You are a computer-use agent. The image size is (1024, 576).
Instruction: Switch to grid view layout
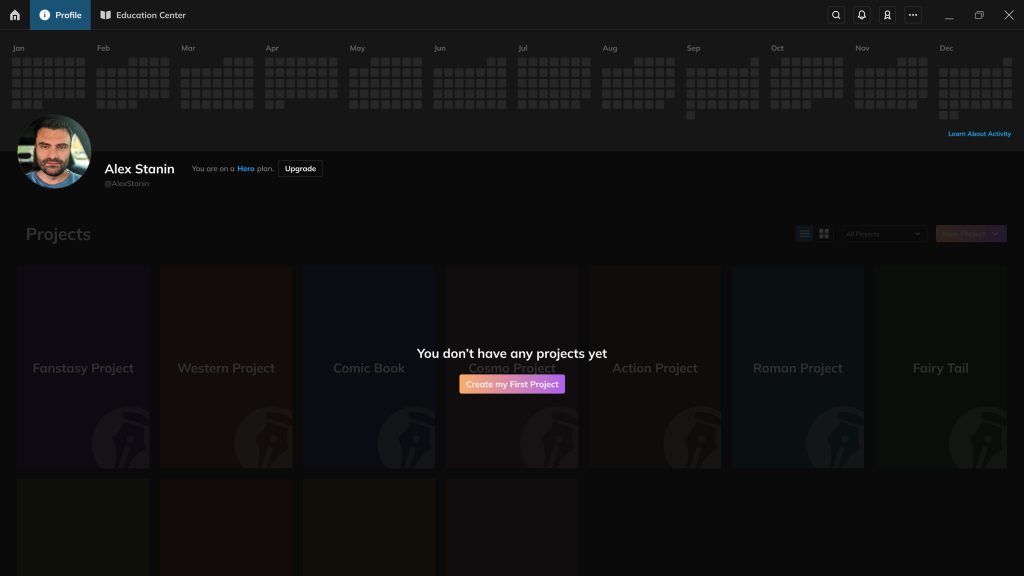coord(824,234)
